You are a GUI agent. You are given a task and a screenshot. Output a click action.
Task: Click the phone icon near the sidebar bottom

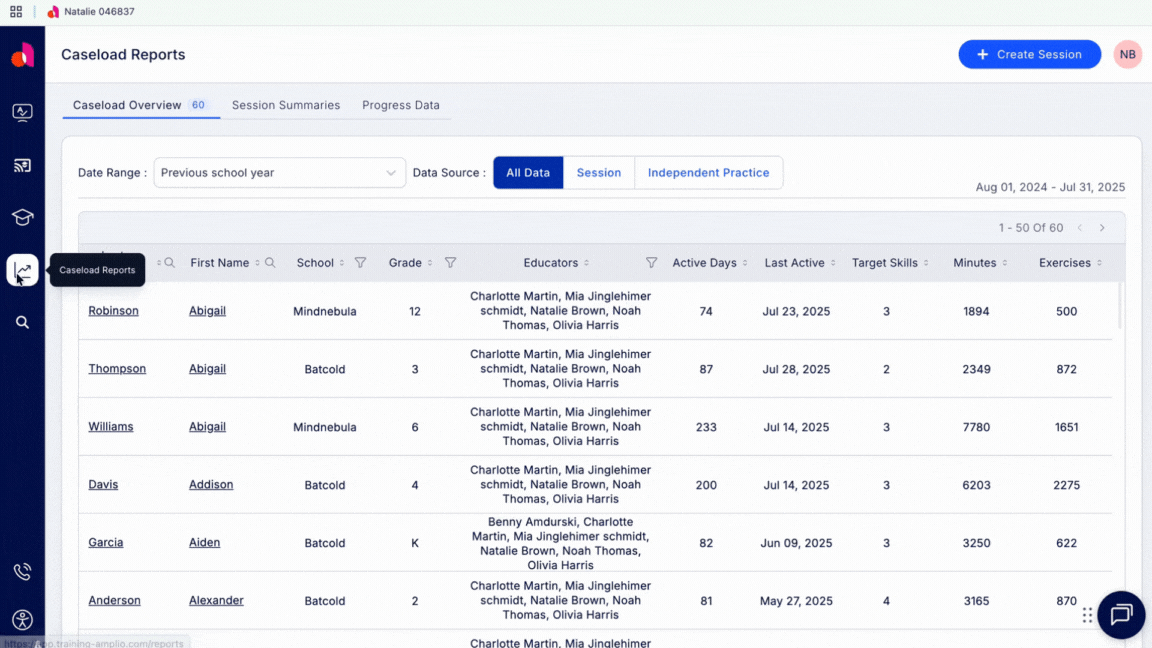click(x=22, y=571)
